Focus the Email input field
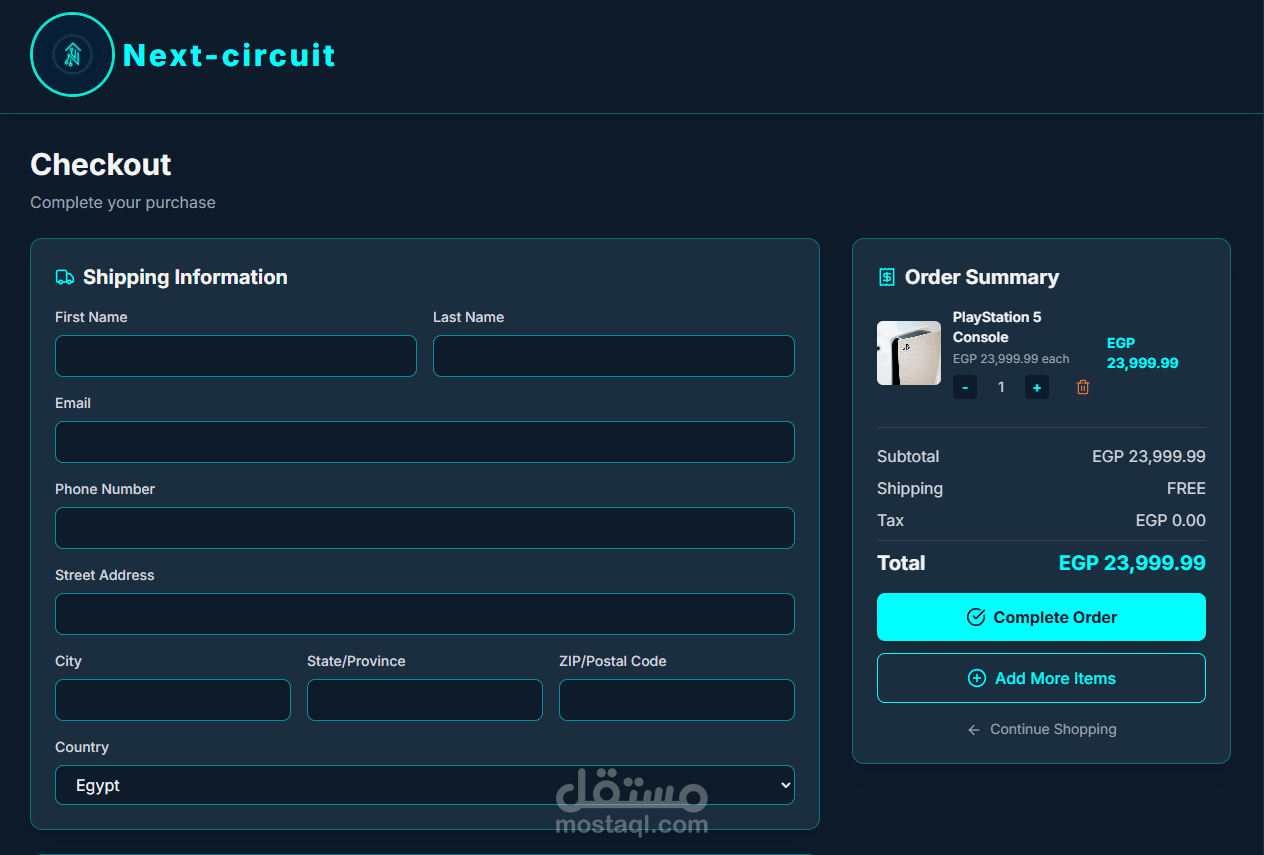Screen dimensions: 1264x855 pos(425,442)
